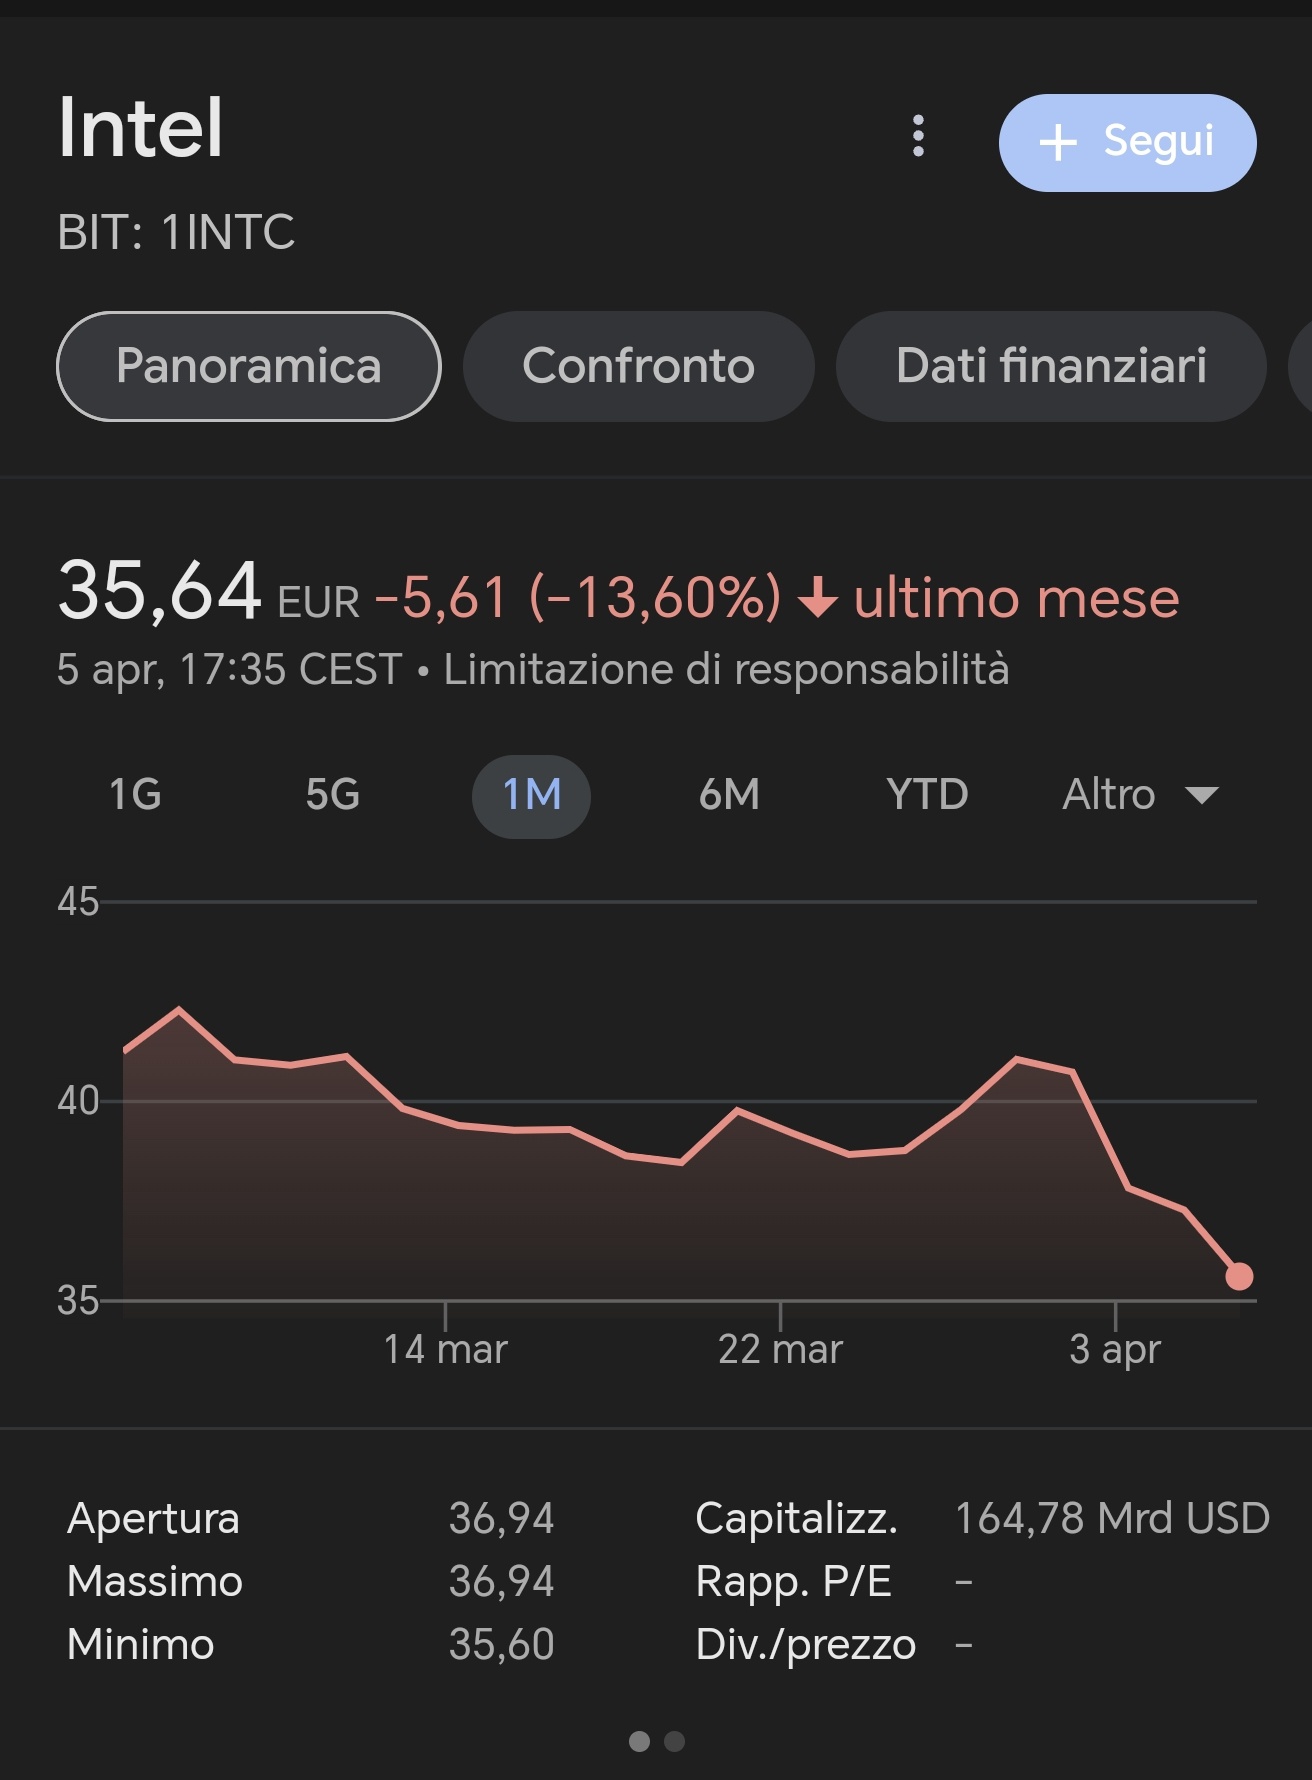Click the Altro dropdown arrow
The height and width of the screenshot is (1780, 1312).
point(1201,796)
